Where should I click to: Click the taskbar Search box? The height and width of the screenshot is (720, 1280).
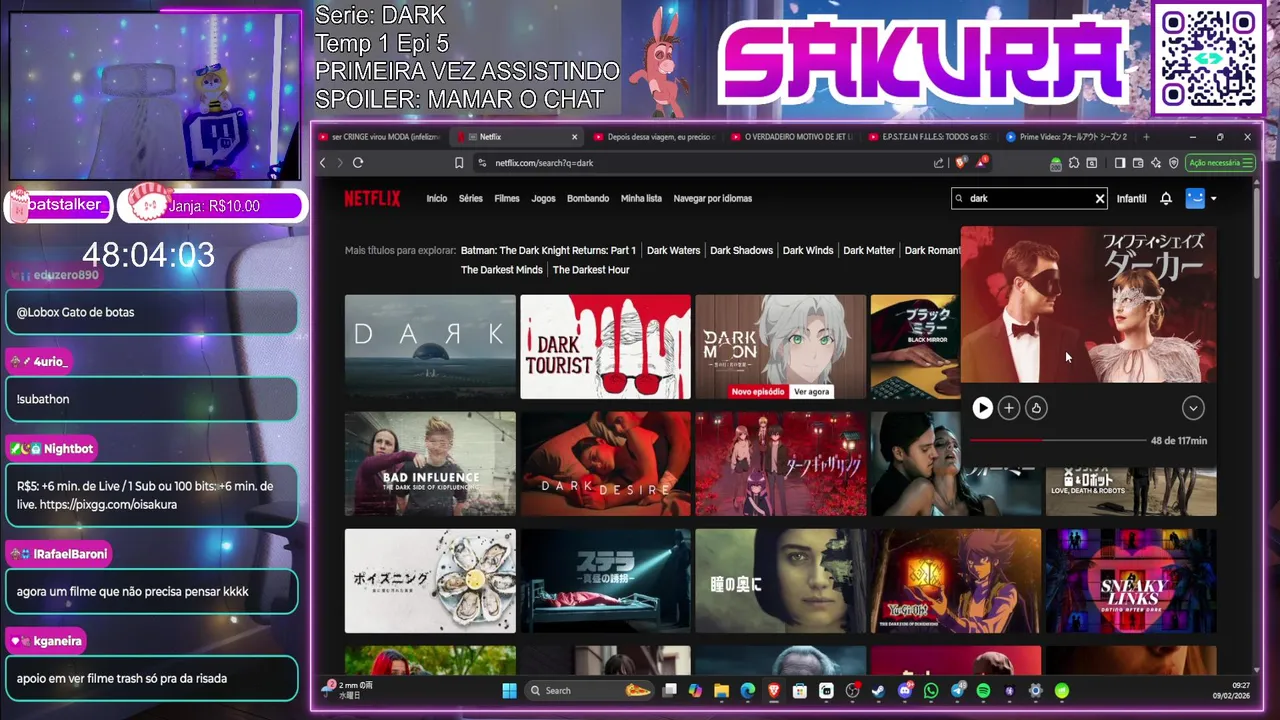[590, 690]
